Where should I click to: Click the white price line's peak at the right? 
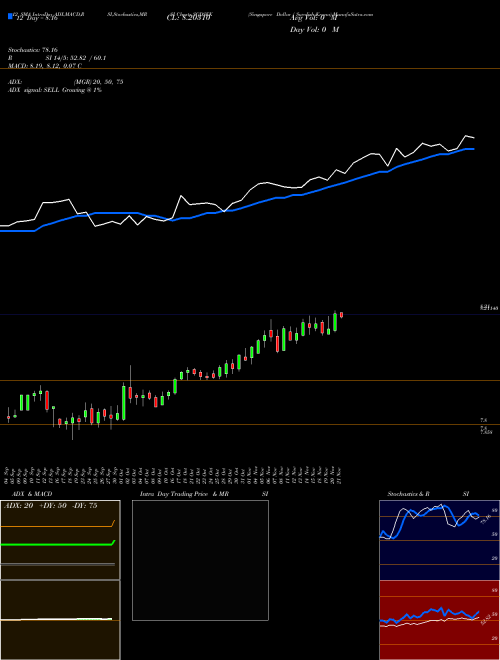point(466,136)
